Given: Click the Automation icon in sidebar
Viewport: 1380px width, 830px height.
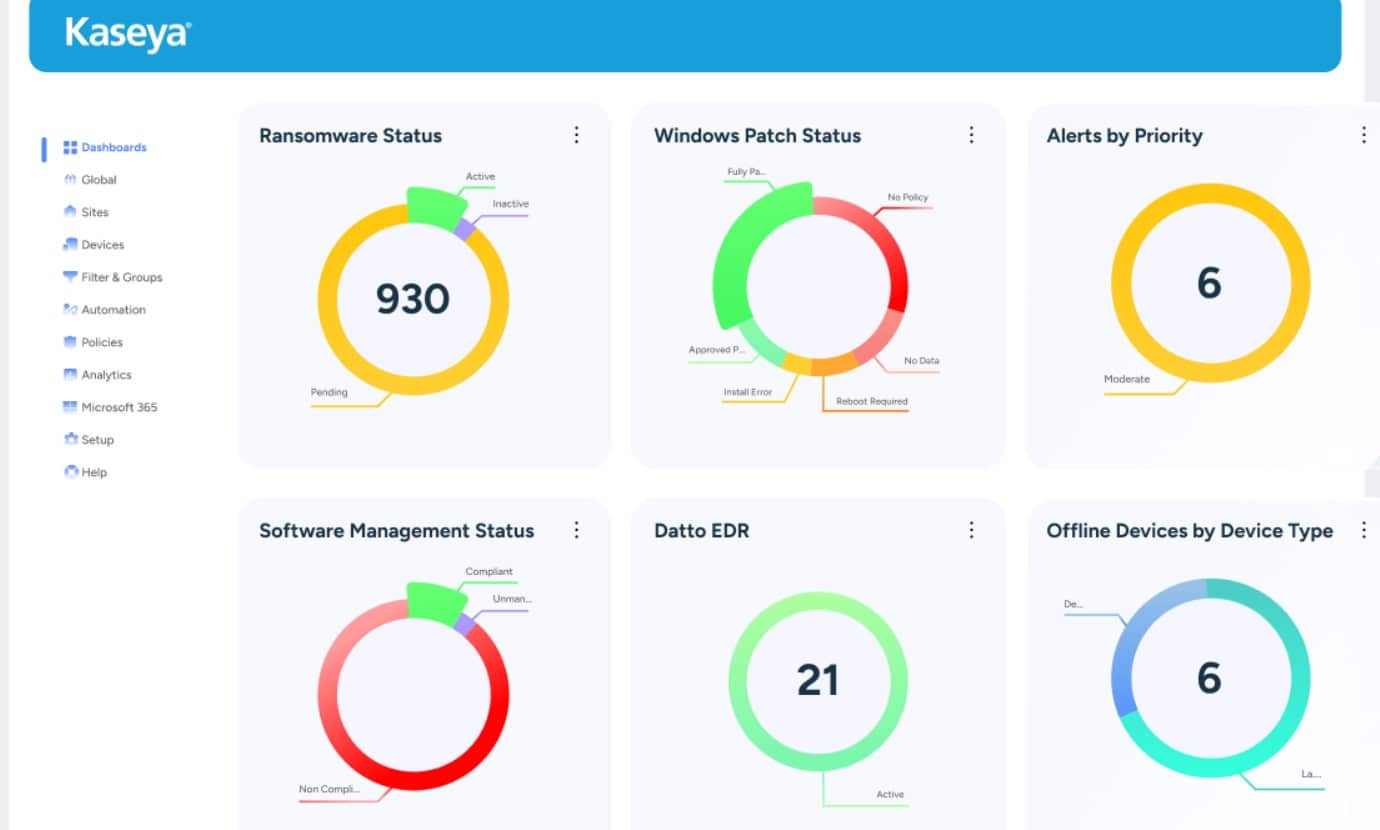Looking at the screenshot, I should click(70, 310).
